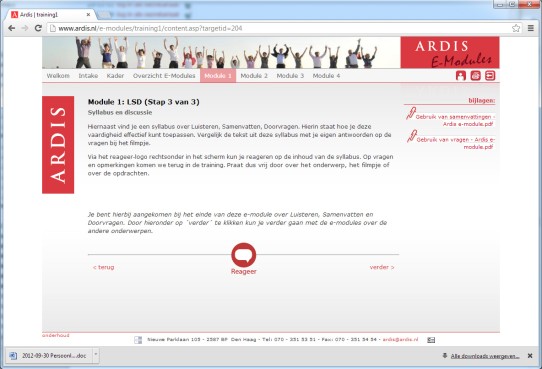Click the logout arrow icon
The image size is (542, 369).
coord(490,75)
